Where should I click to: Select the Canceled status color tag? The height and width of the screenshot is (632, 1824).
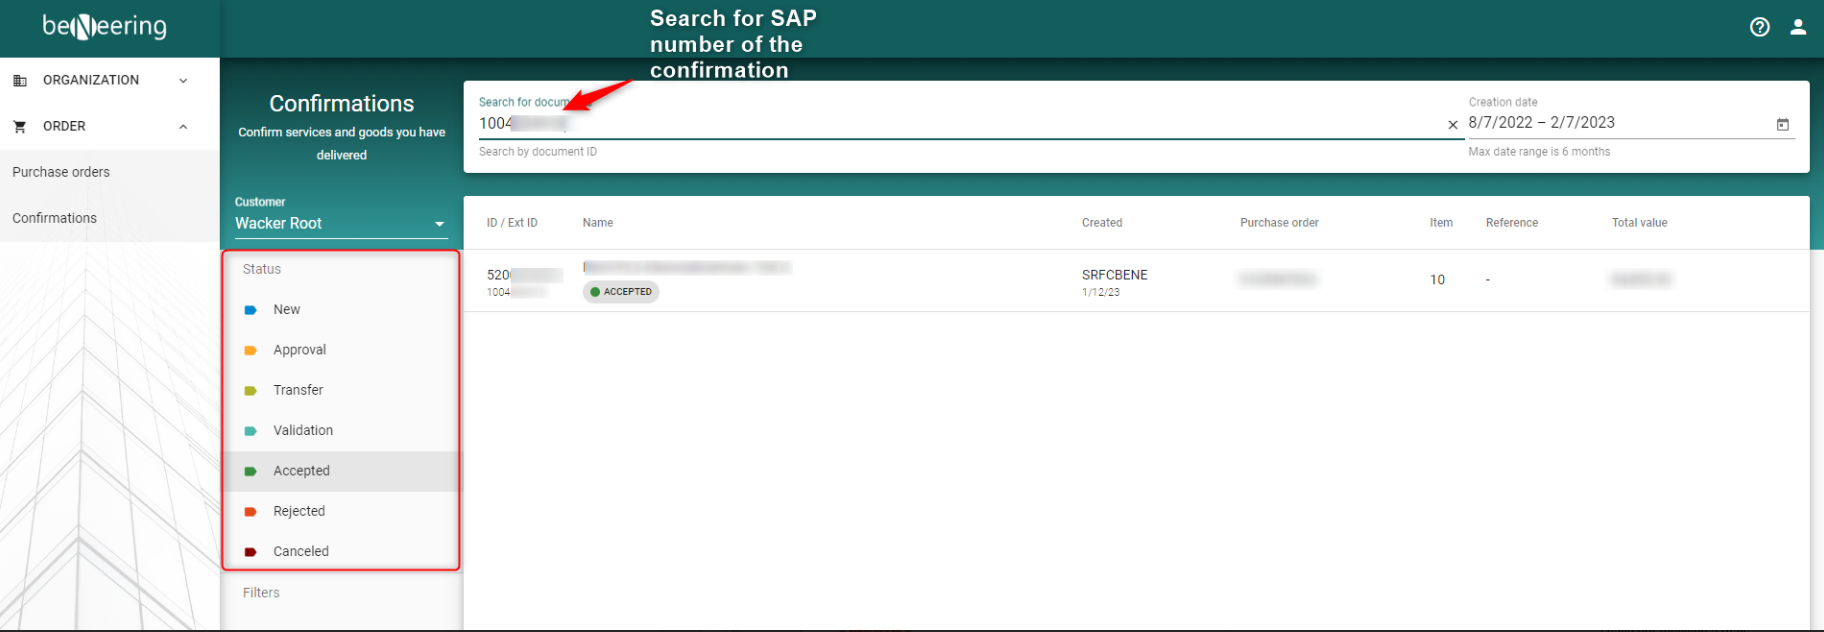pyautogui.click(x=251, y=552)
